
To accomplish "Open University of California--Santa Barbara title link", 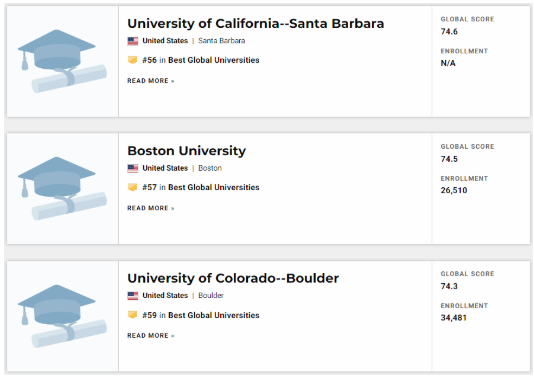I will click(x=256, y=23).
